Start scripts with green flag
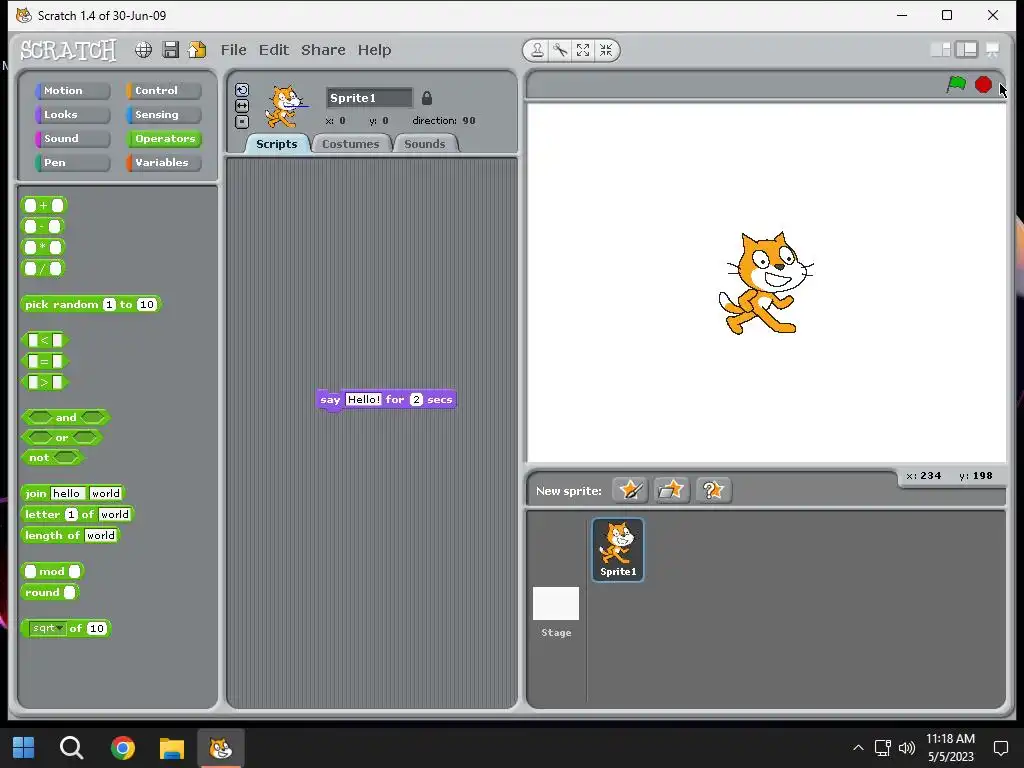 956,84
